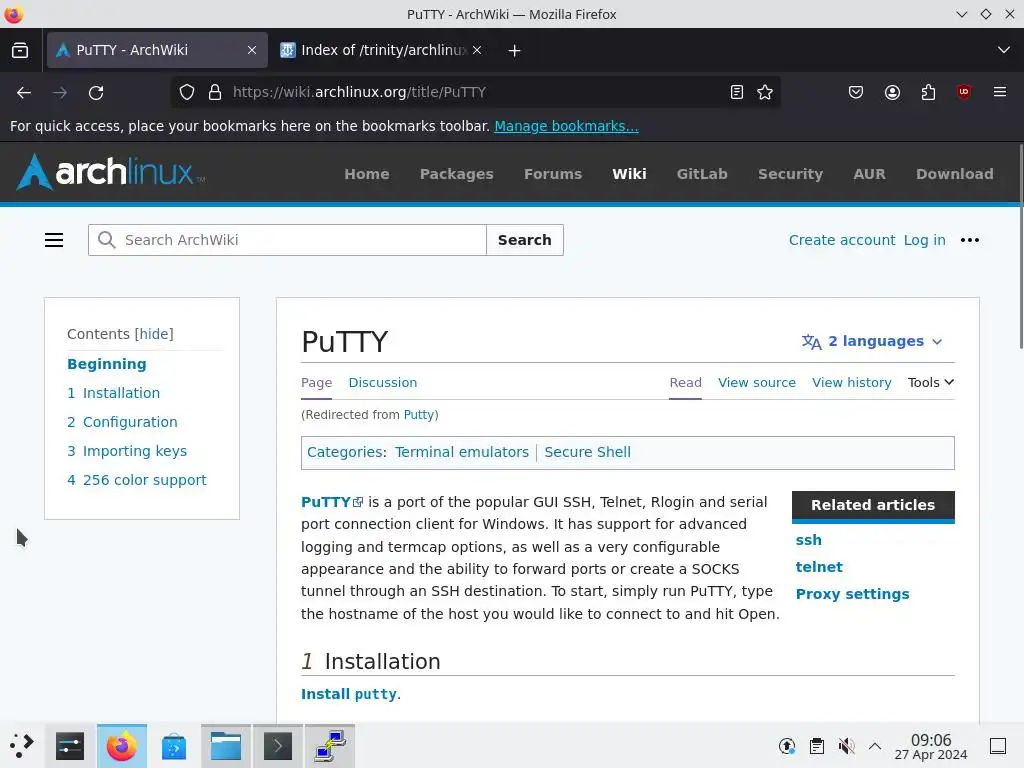Open Konsole terminal in taskbar
The image size is (1024, 768).
point(278,746)
